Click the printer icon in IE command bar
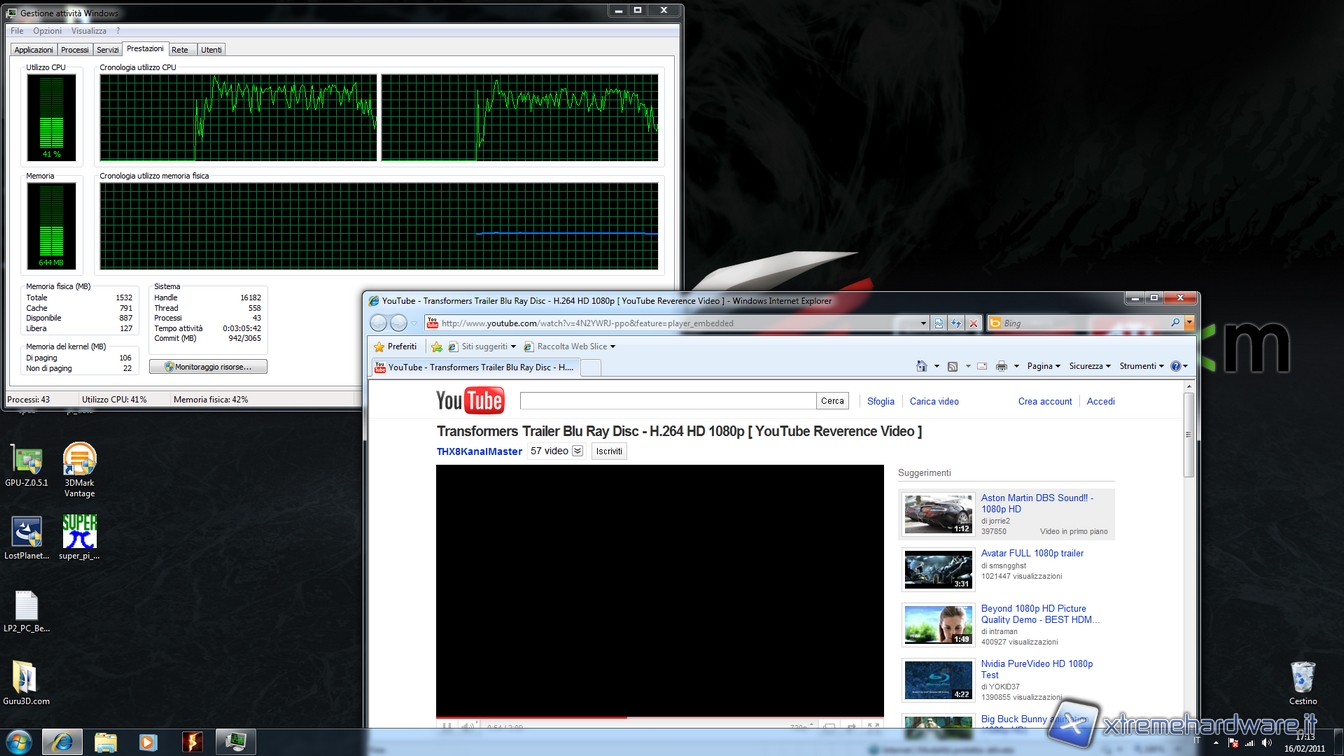Image resolution: width=1344 pixels, height=756 pixels. (1001, 366)
